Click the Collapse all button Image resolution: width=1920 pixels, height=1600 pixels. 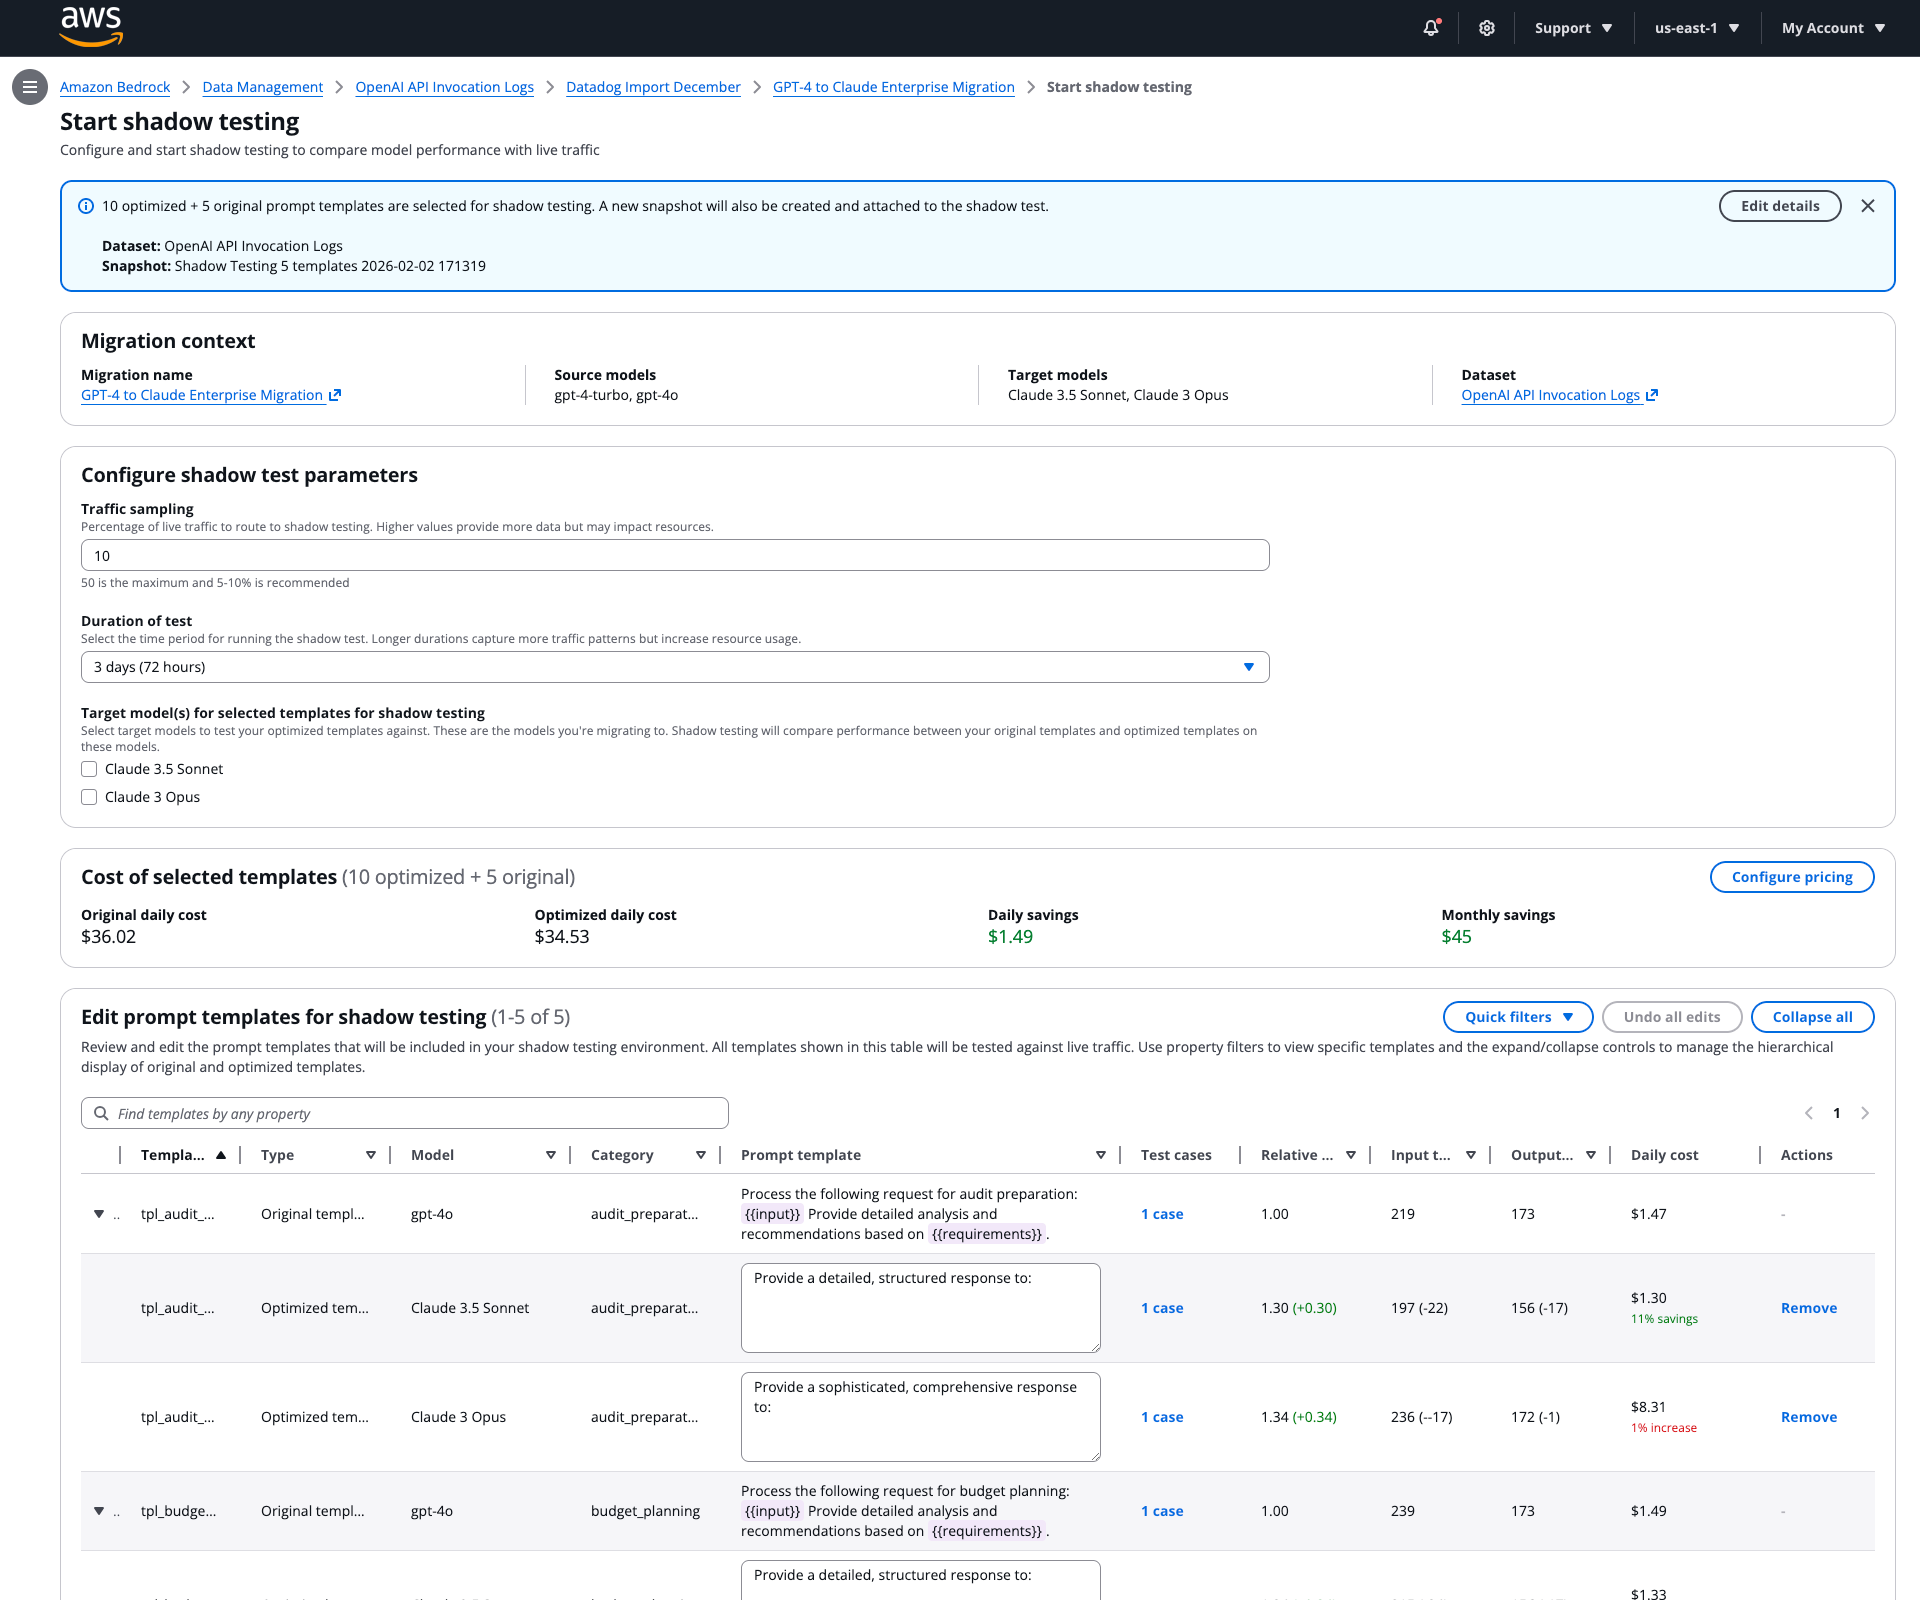point(1812,1017)
